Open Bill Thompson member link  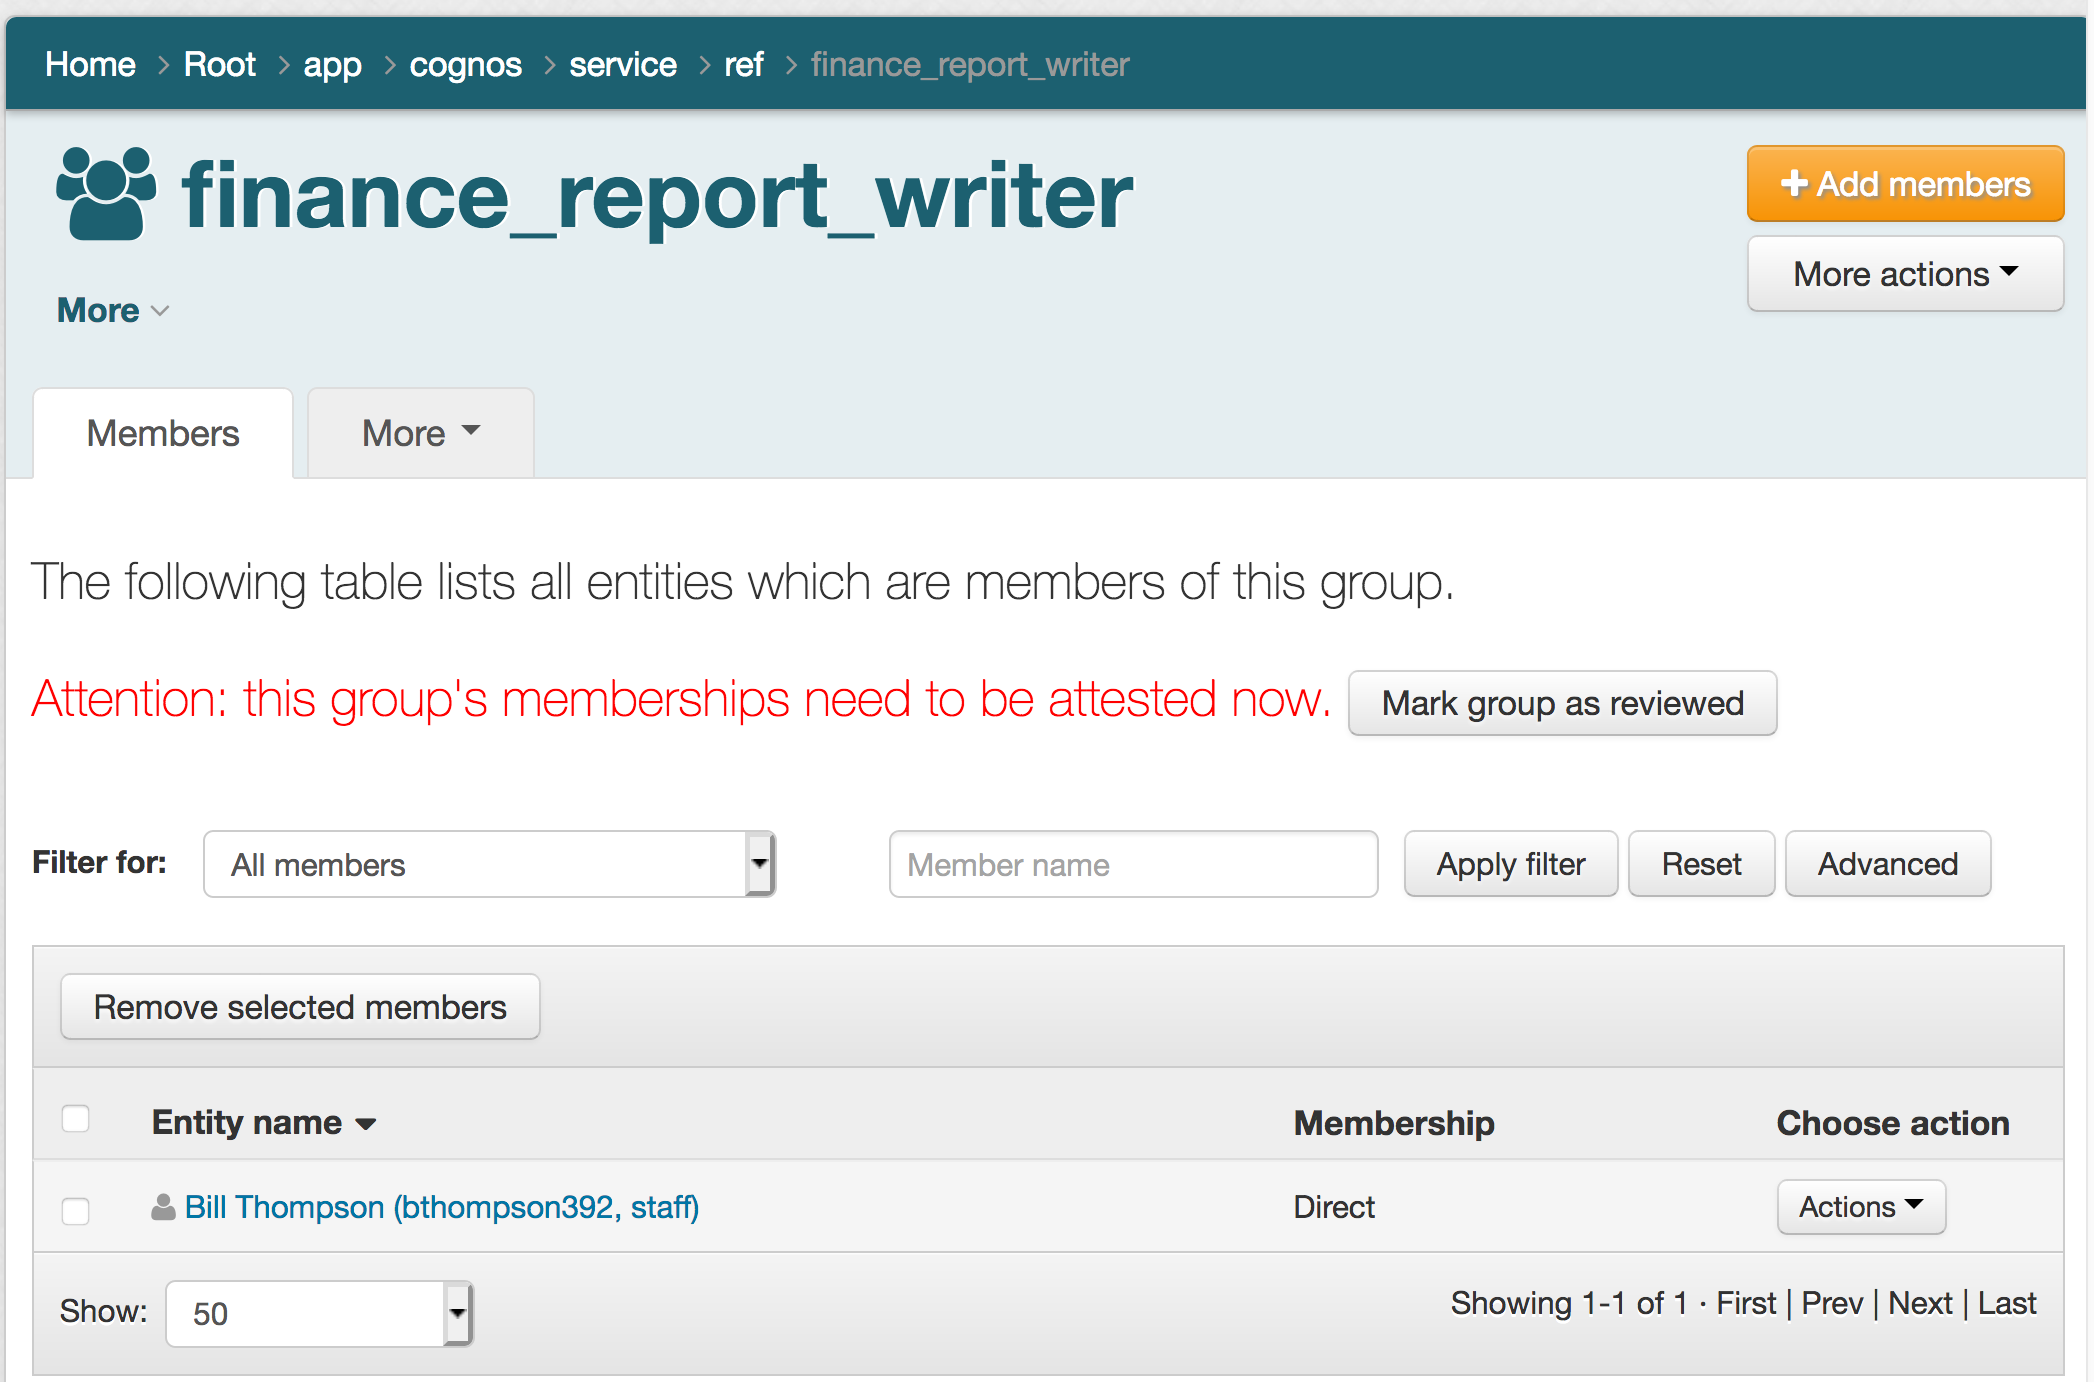point(441,1207)
